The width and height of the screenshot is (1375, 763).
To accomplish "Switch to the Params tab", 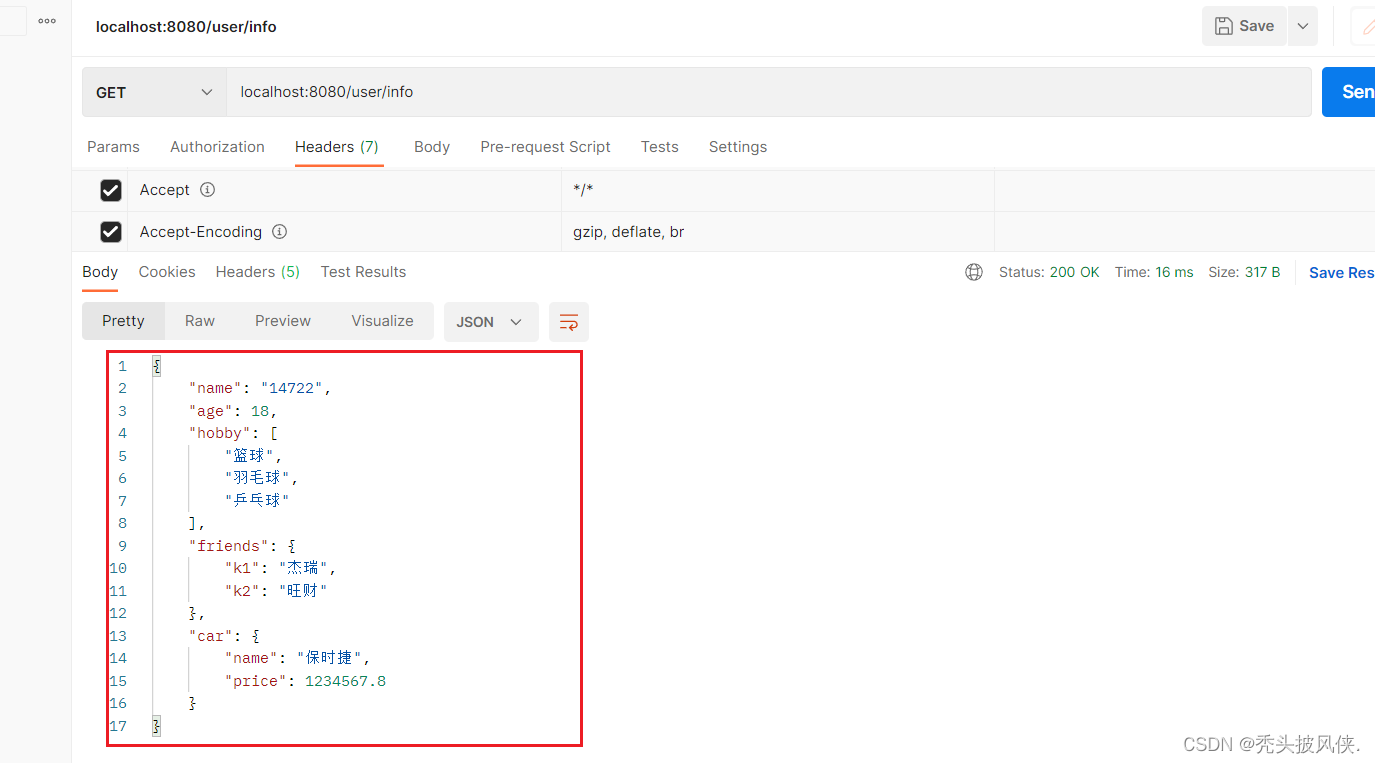I will pos(113,147).
